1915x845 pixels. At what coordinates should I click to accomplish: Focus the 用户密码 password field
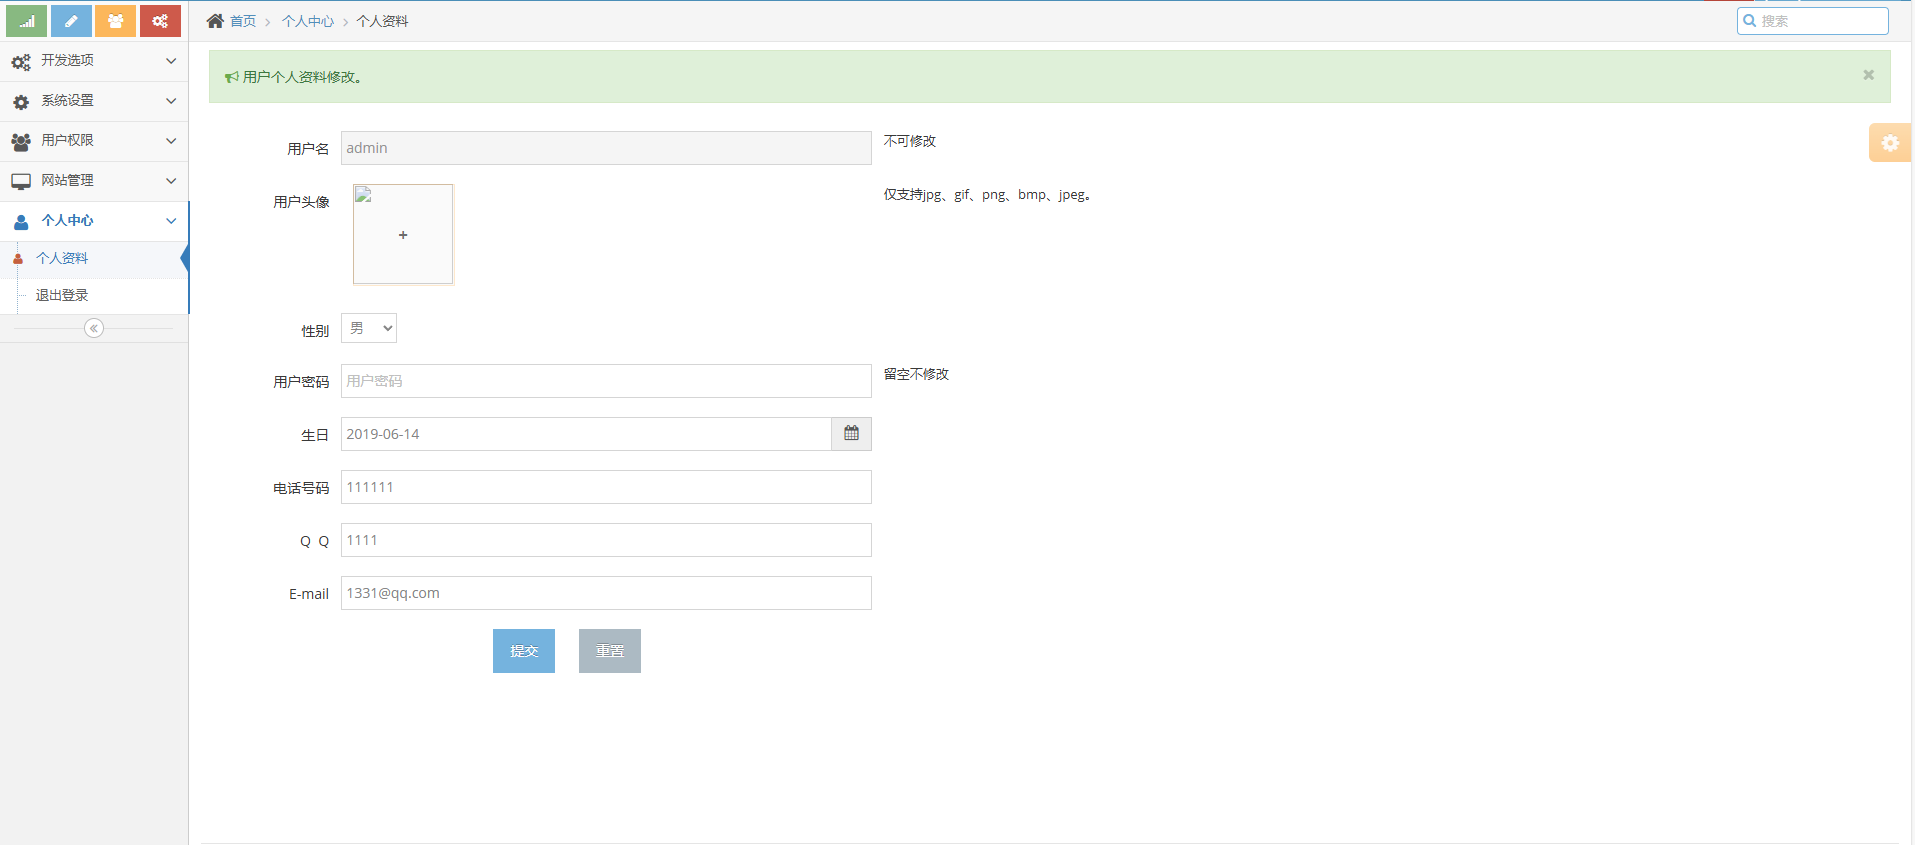point(606,381)
